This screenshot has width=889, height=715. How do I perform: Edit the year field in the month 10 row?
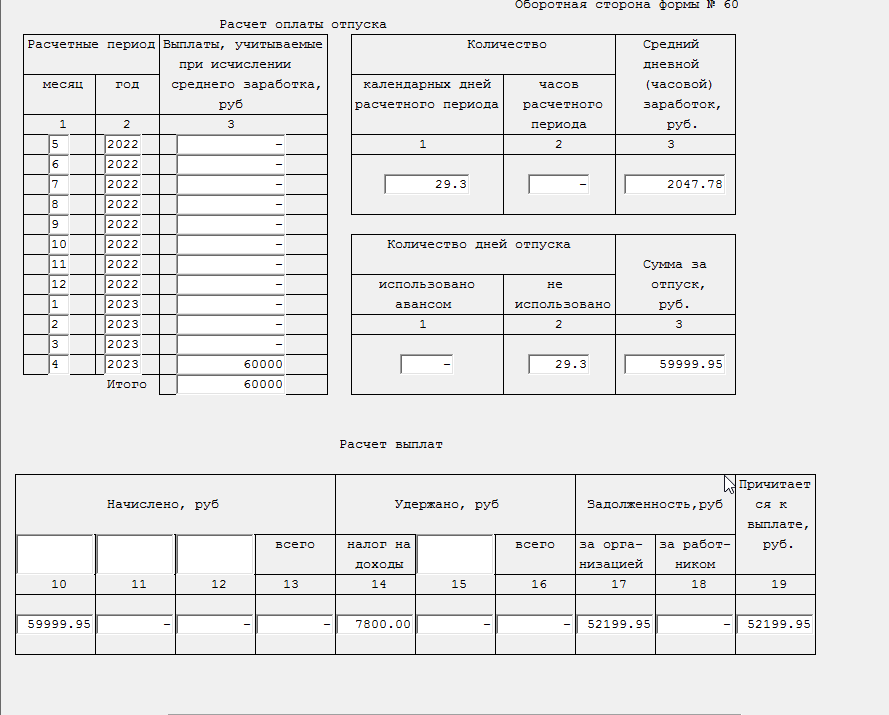pos(123,244)
